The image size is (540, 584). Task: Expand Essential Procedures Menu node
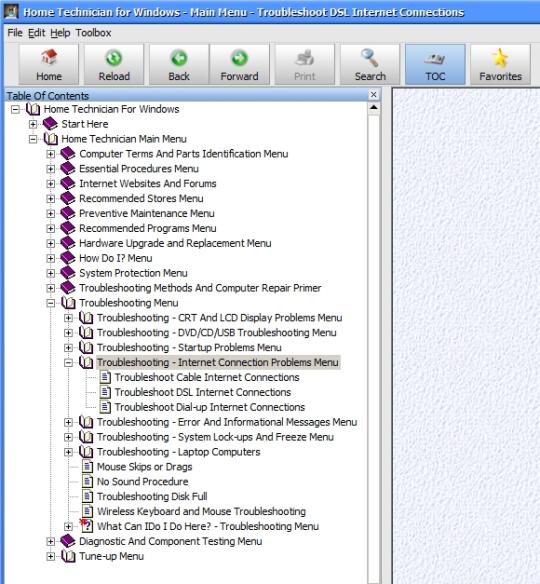click(51, 169)
